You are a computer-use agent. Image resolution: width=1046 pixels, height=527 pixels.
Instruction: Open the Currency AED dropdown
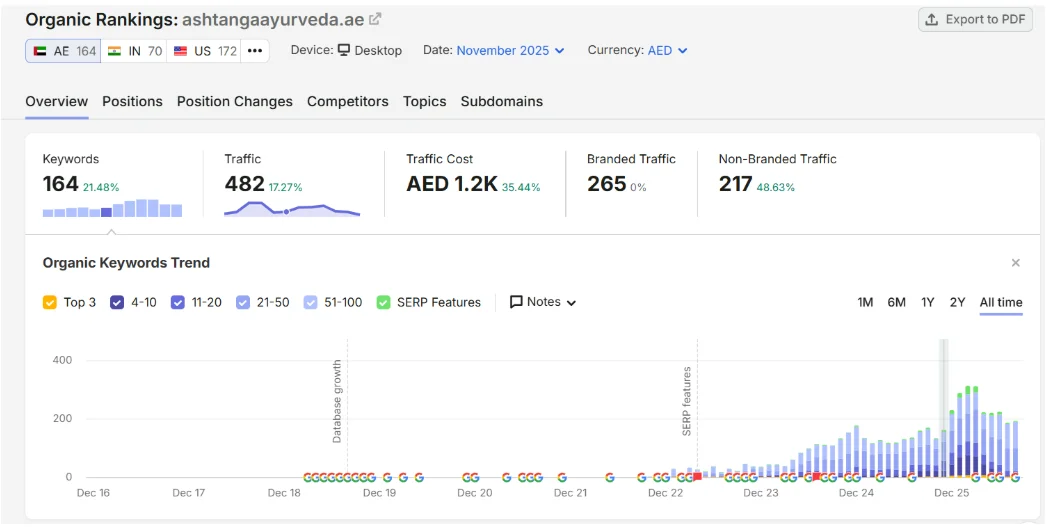pos(667,51)
